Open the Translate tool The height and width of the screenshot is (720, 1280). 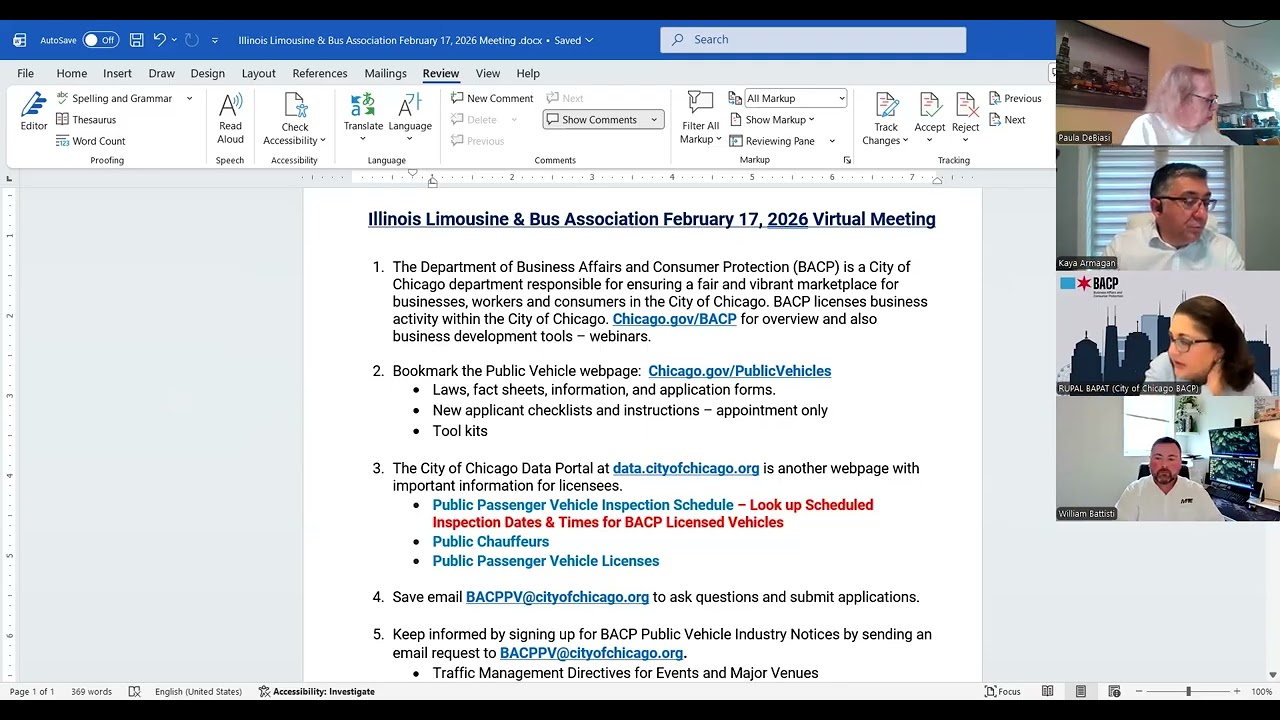point(363,119)
